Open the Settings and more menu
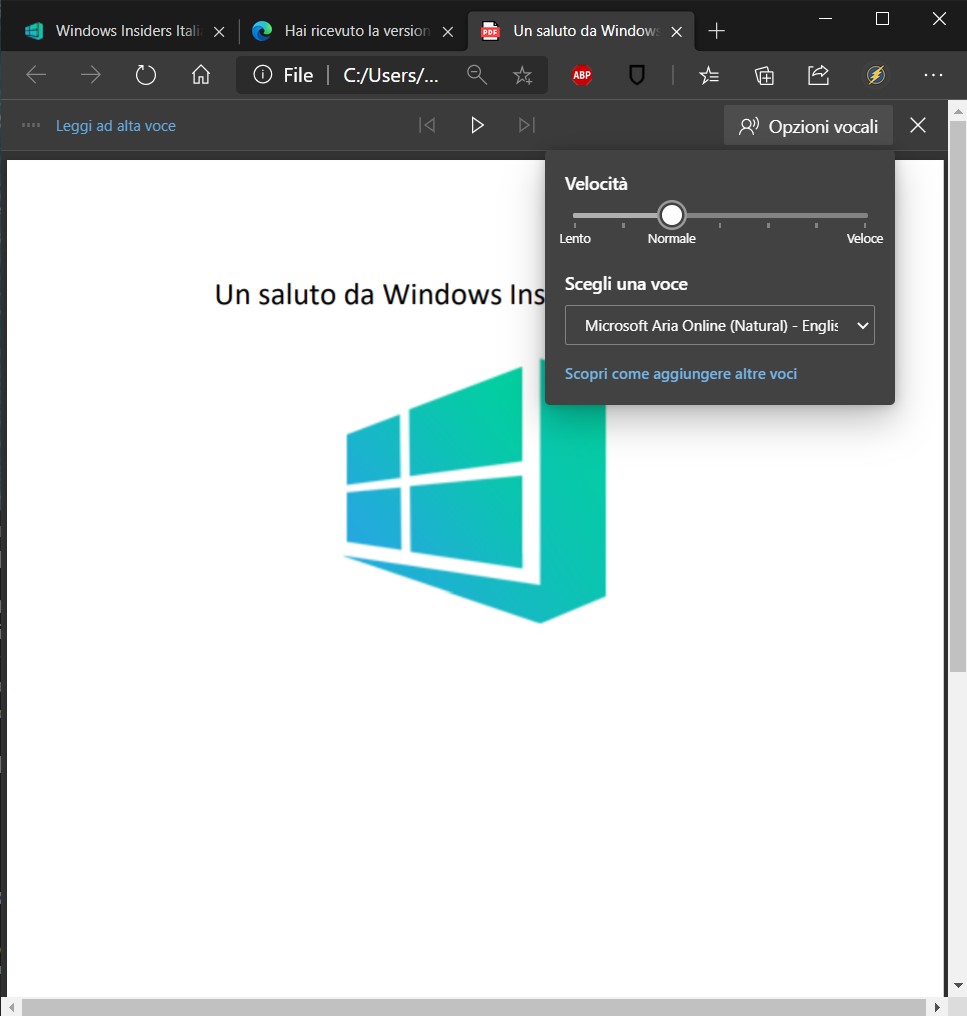The image size is (967, 1016). (933, 75)
